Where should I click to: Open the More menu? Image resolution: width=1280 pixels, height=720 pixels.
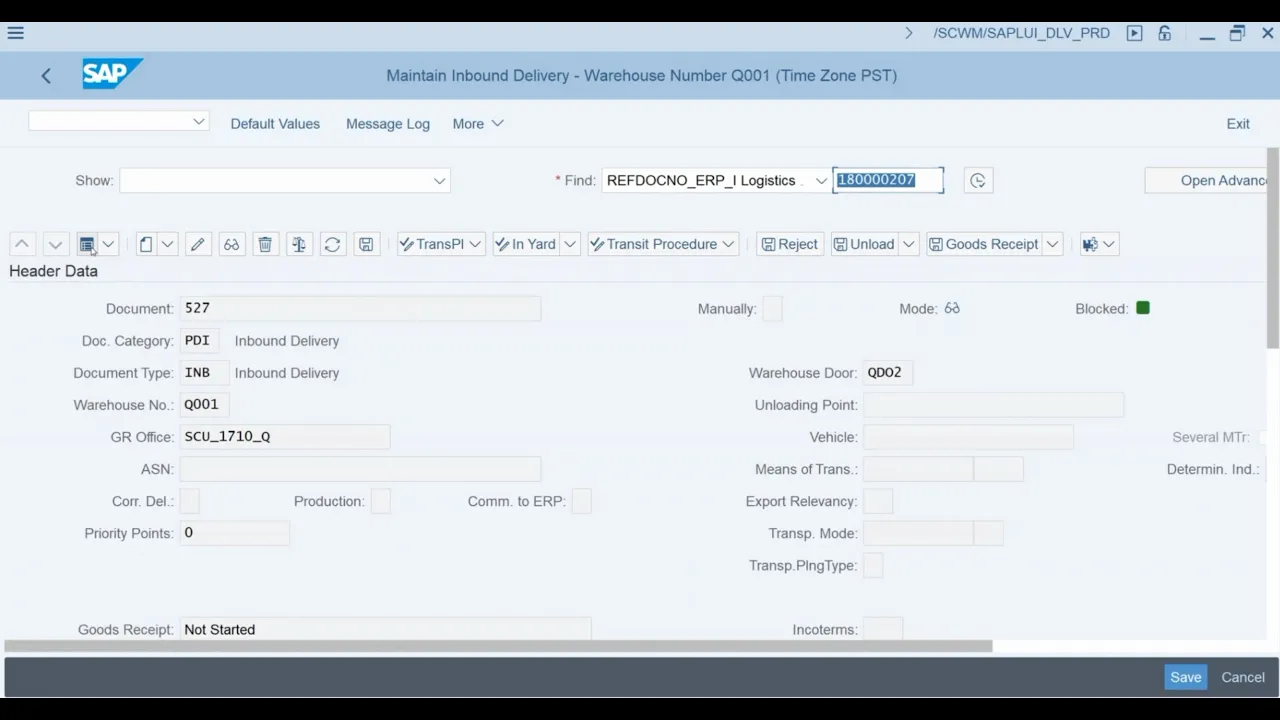pyautogui.click(x=478, y=124)
